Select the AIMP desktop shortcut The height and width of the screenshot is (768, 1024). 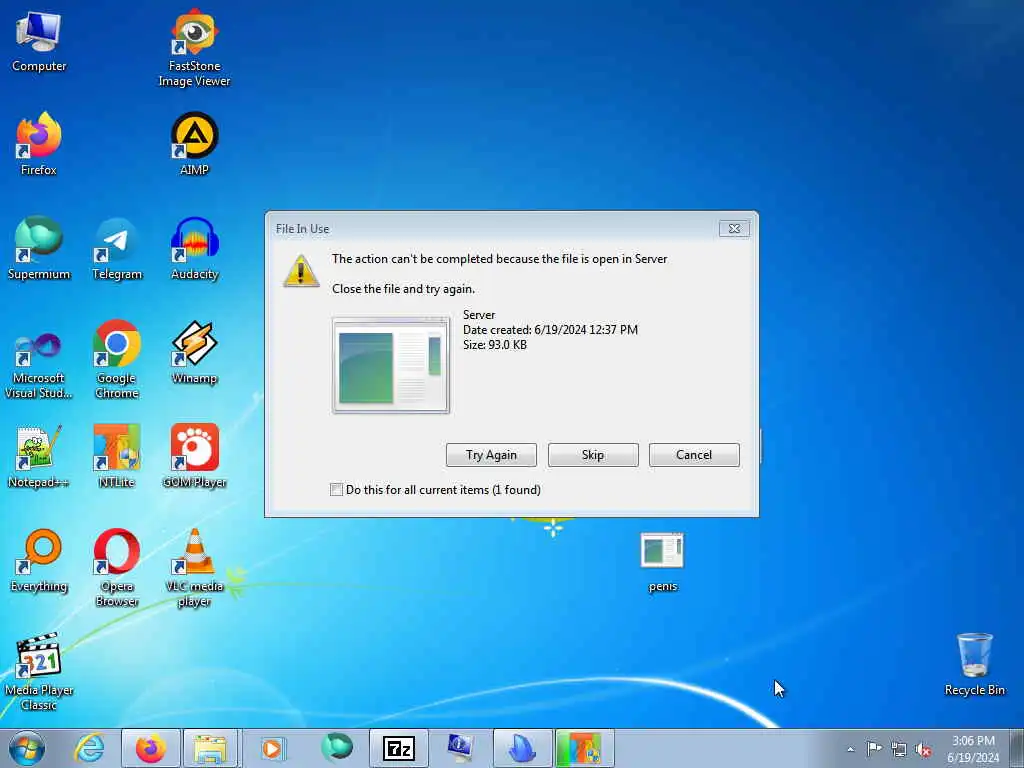pyautogui.click(x=194, y=144)
